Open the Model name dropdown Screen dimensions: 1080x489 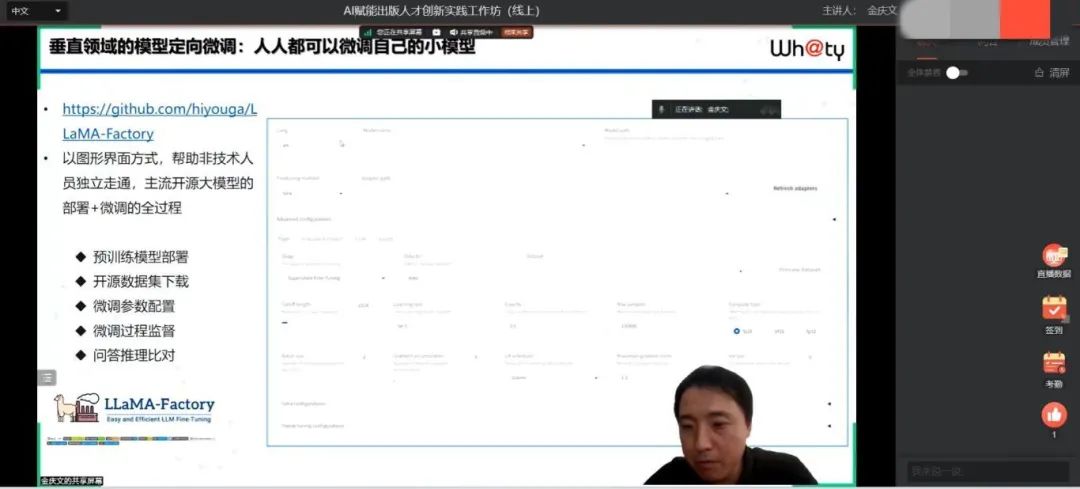click(474, 145)
